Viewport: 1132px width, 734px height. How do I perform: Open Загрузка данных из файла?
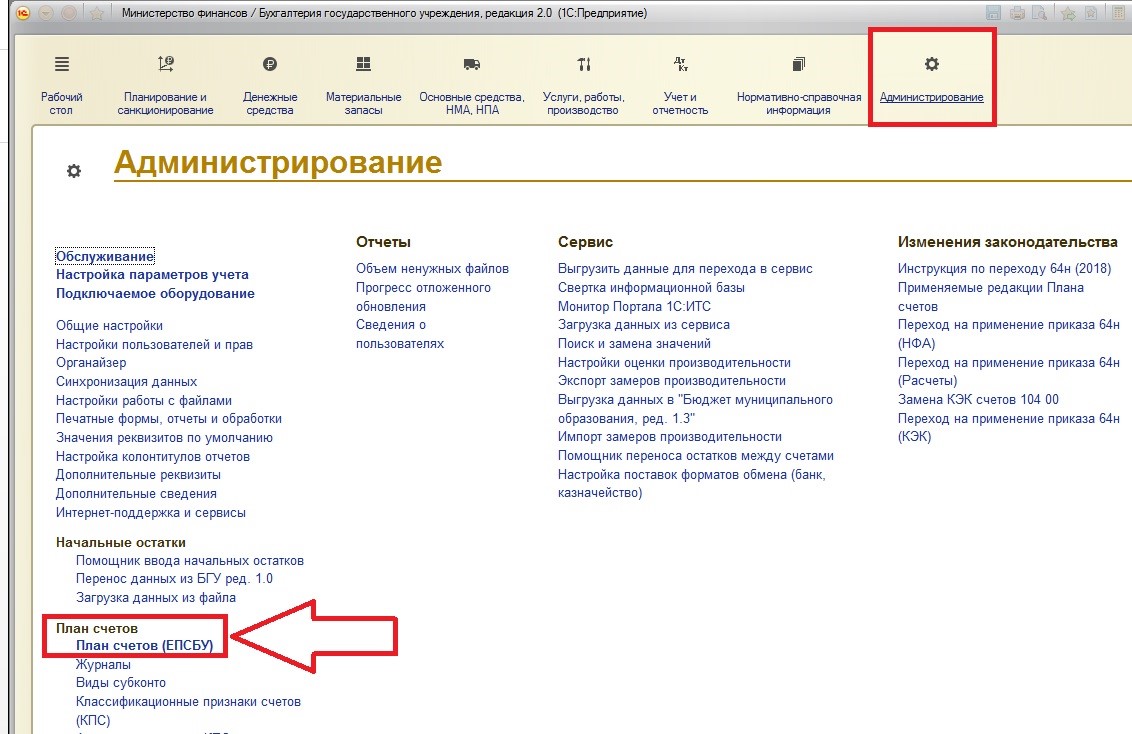pos(156,598)
